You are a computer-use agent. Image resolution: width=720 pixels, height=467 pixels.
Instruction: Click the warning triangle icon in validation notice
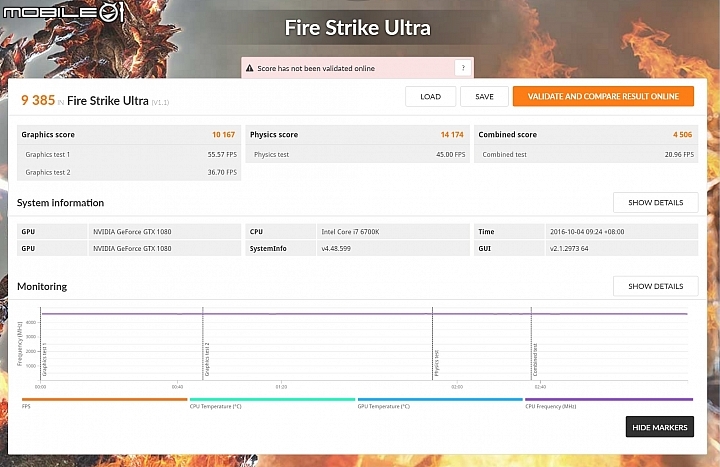point(249,68)
